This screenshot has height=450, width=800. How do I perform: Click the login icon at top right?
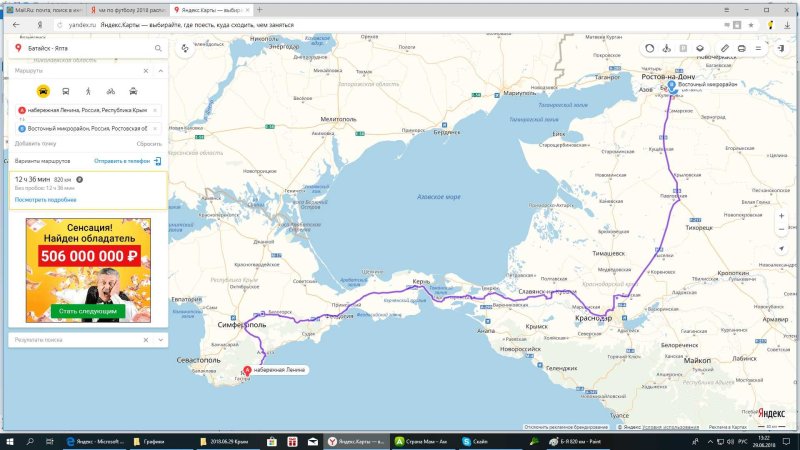(x=781, y=48)
